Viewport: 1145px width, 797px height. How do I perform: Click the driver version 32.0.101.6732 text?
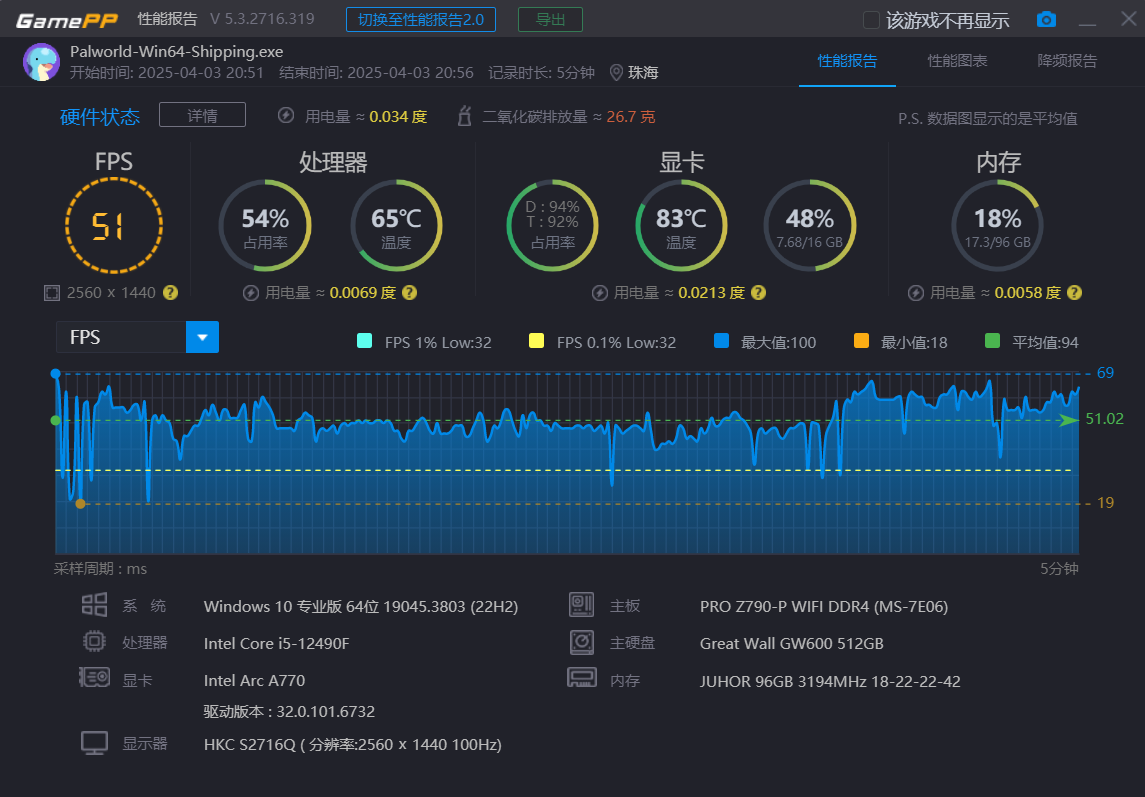point(289,712)
